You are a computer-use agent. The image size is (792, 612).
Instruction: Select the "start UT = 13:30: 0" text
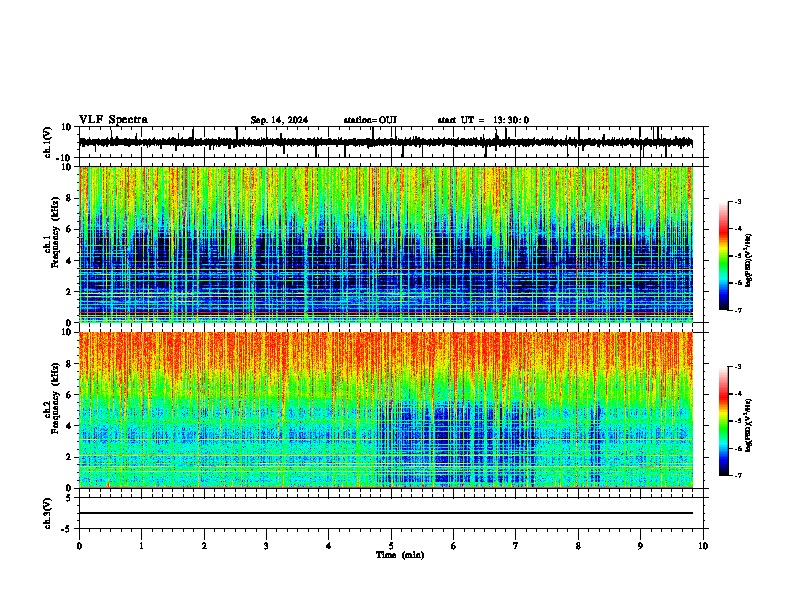[483, 120]
